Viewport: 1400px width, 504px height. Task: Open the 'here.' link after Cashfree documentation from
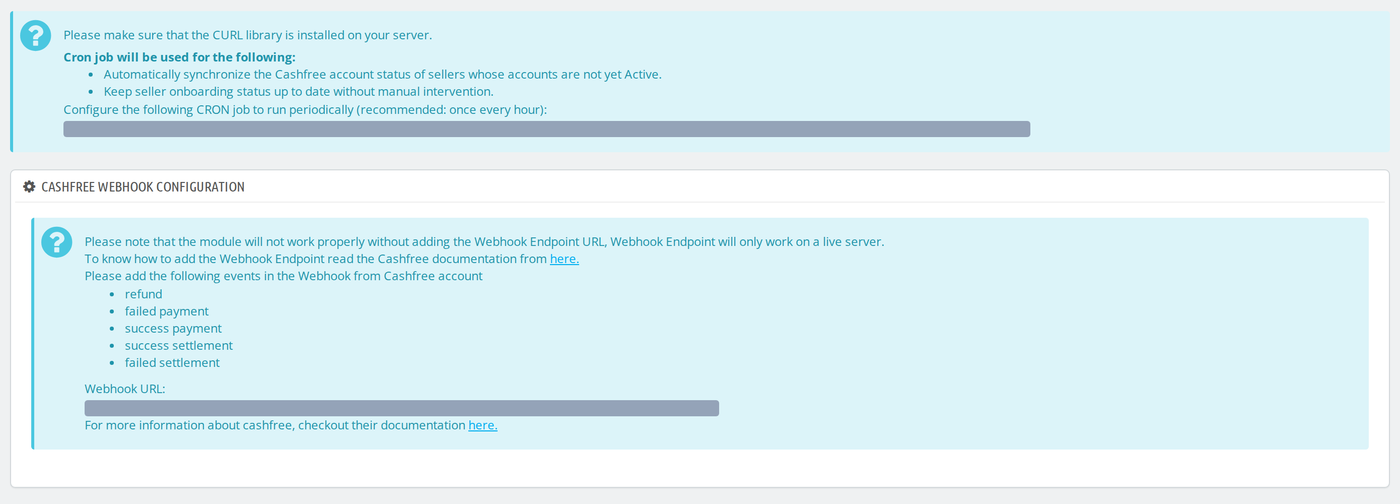pyautogui.click(x=564, y=259)
